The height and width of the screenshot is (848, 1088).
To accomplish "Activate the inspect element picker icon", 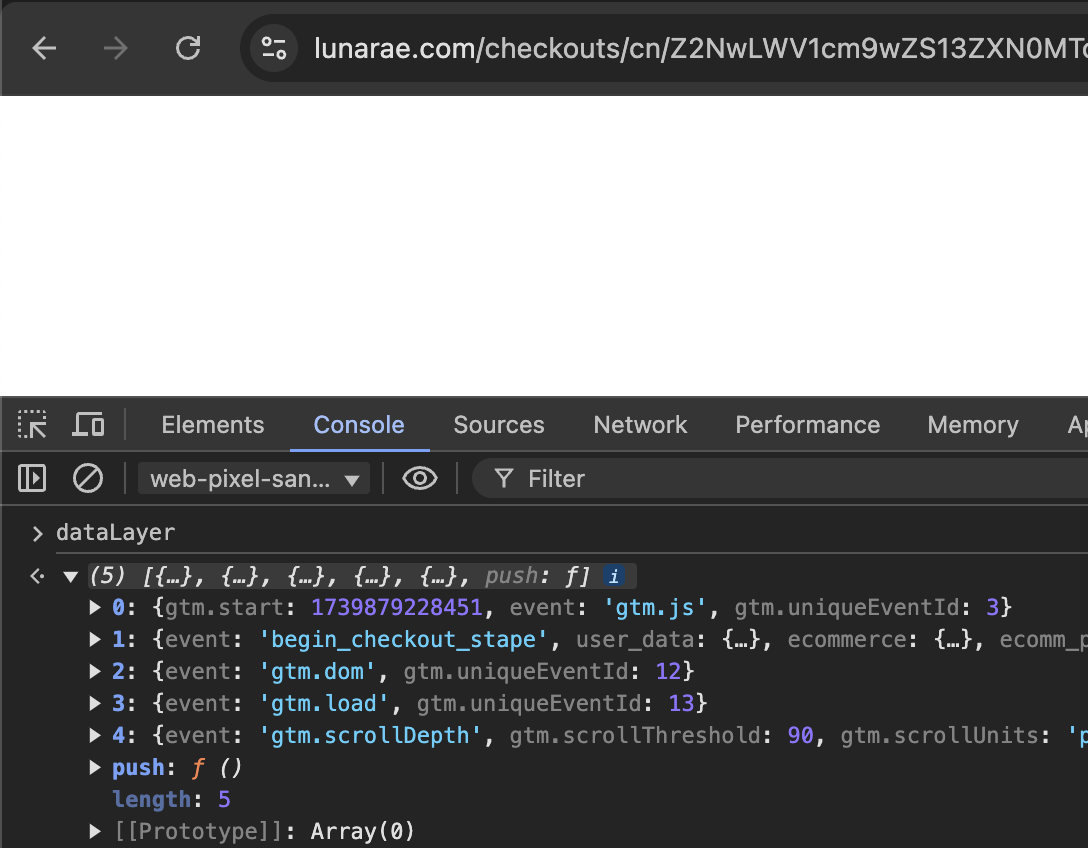I will tap(32, 424).
